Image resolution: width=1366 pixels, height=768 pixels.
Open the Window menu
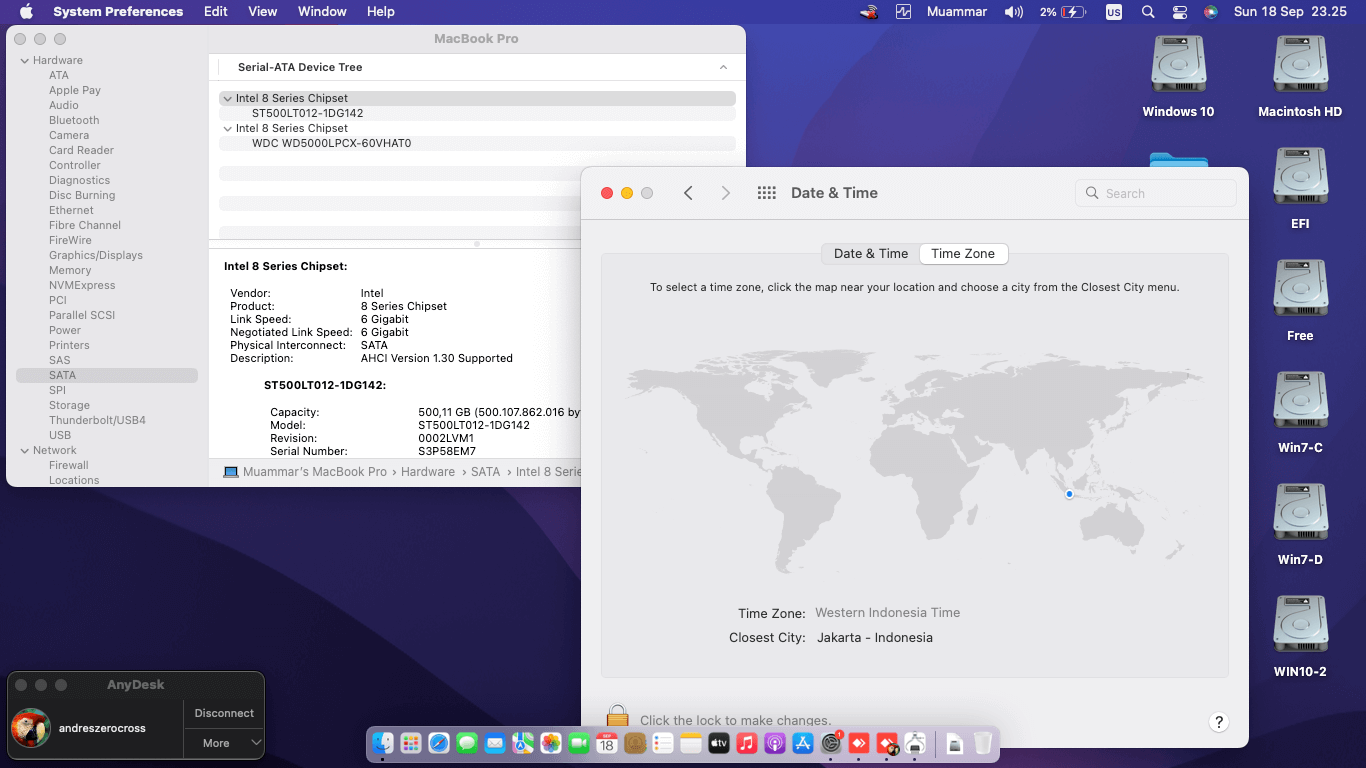pyautogui.click(x=322, y=12)
